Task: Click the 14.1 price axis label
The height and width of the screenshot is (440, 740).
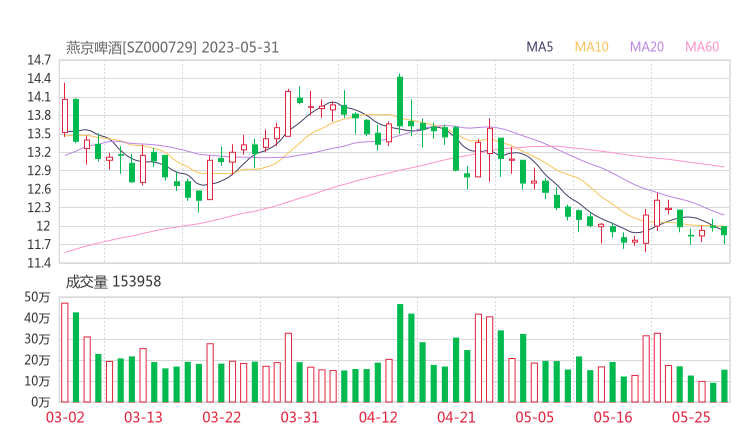Action: click(39, 97)
